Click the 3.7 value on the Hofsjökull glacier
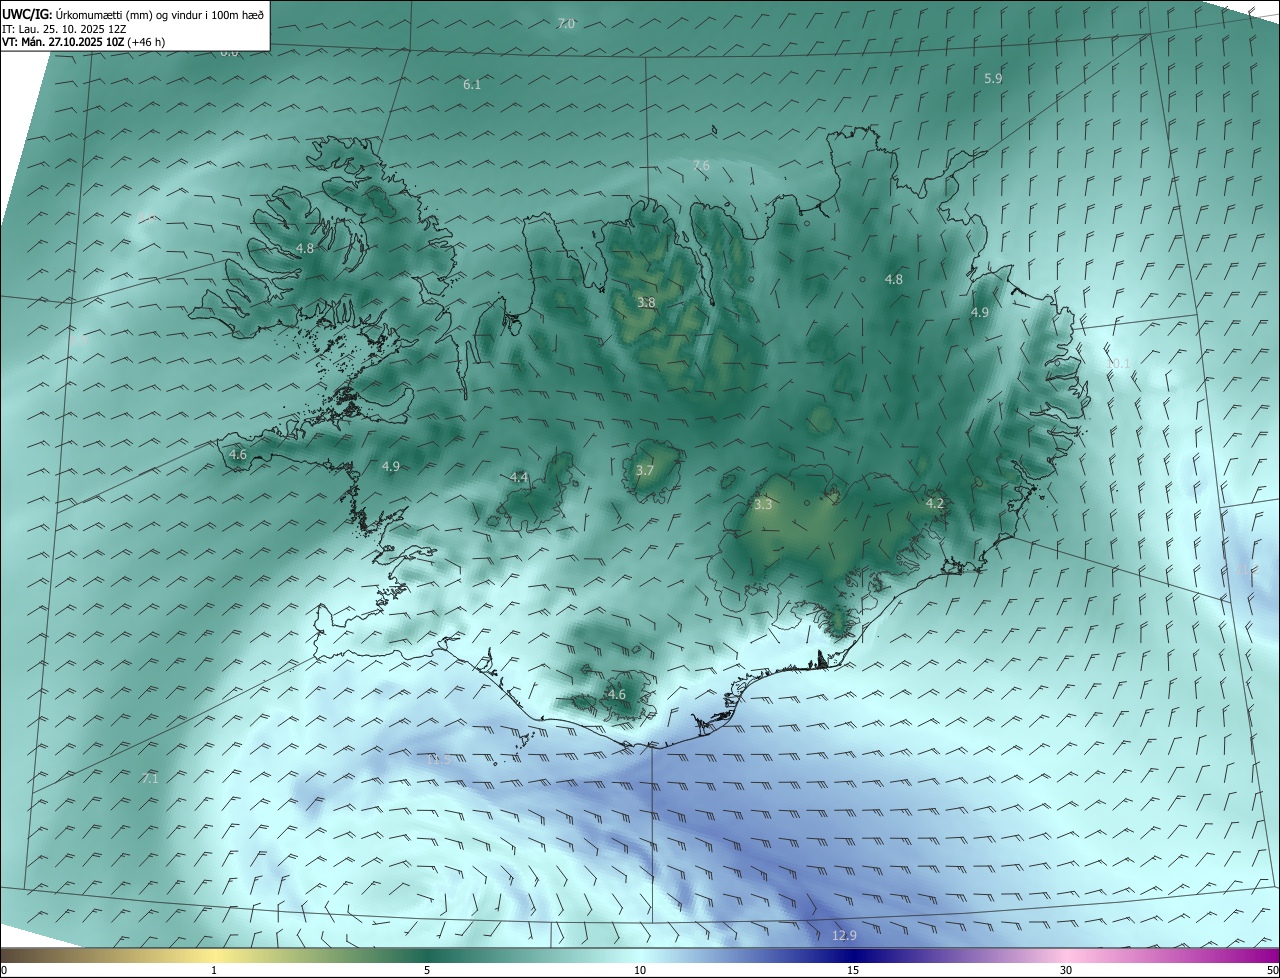Viewport: 1280px width, 978px height. tap(645, 471)
